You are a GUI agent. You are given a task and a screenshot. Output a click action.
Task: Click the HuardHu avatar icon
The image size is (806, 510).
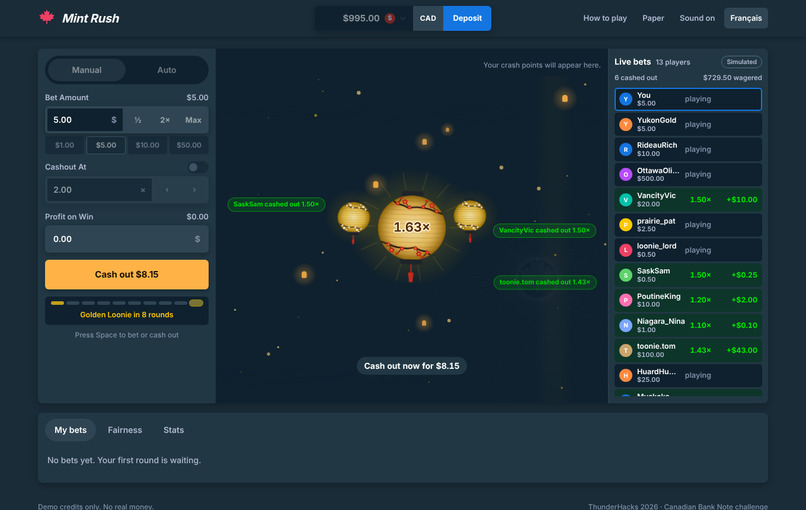[x=626, y=375]
